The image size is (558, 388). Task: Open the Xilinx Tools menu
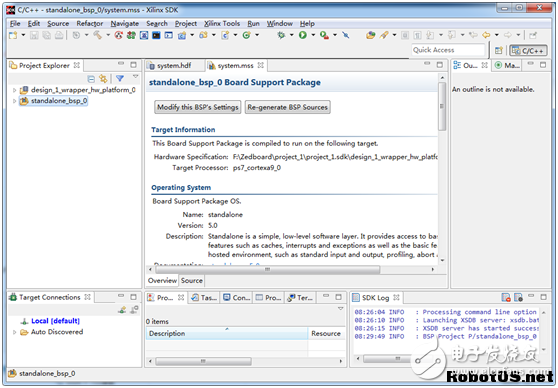(x=222, y=23)
